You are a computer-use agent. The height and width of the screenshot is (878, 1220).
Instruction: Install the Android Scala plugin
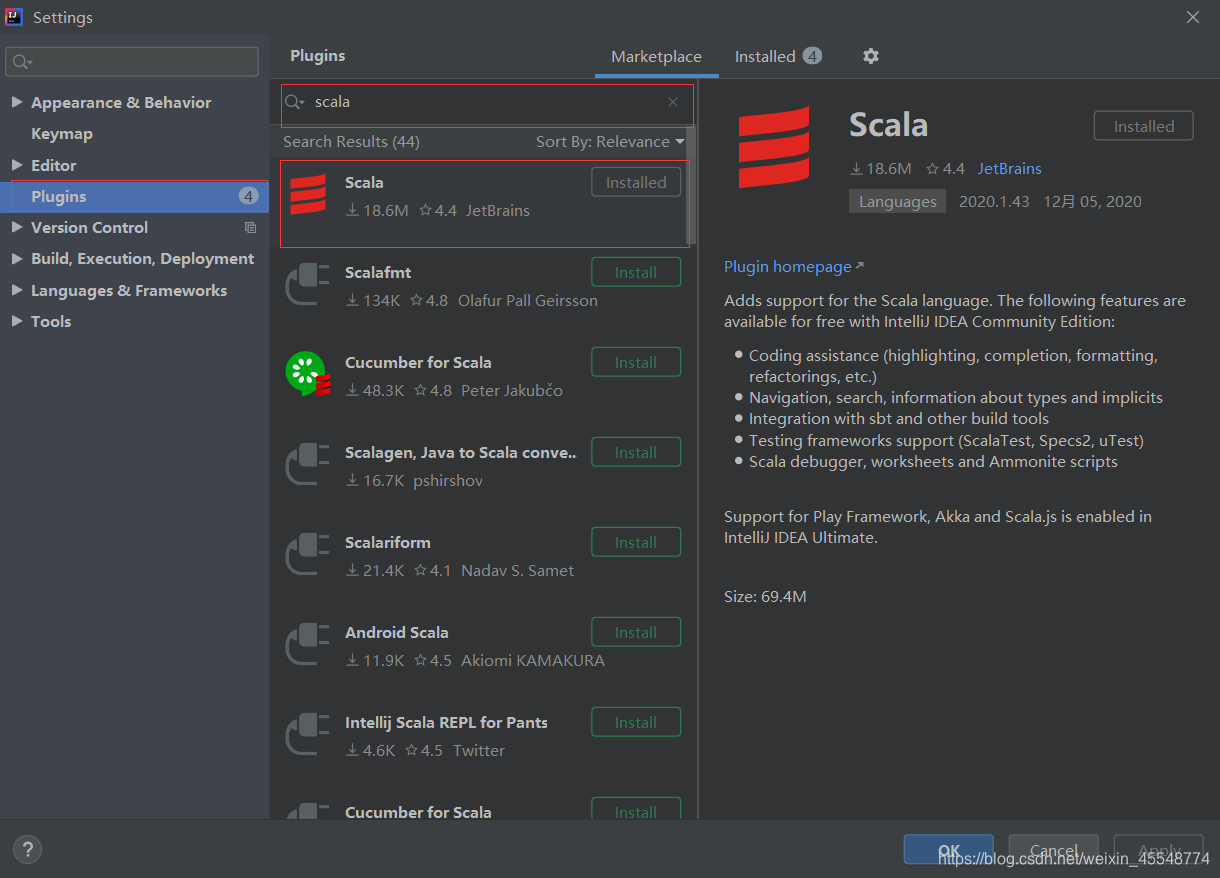636,632
